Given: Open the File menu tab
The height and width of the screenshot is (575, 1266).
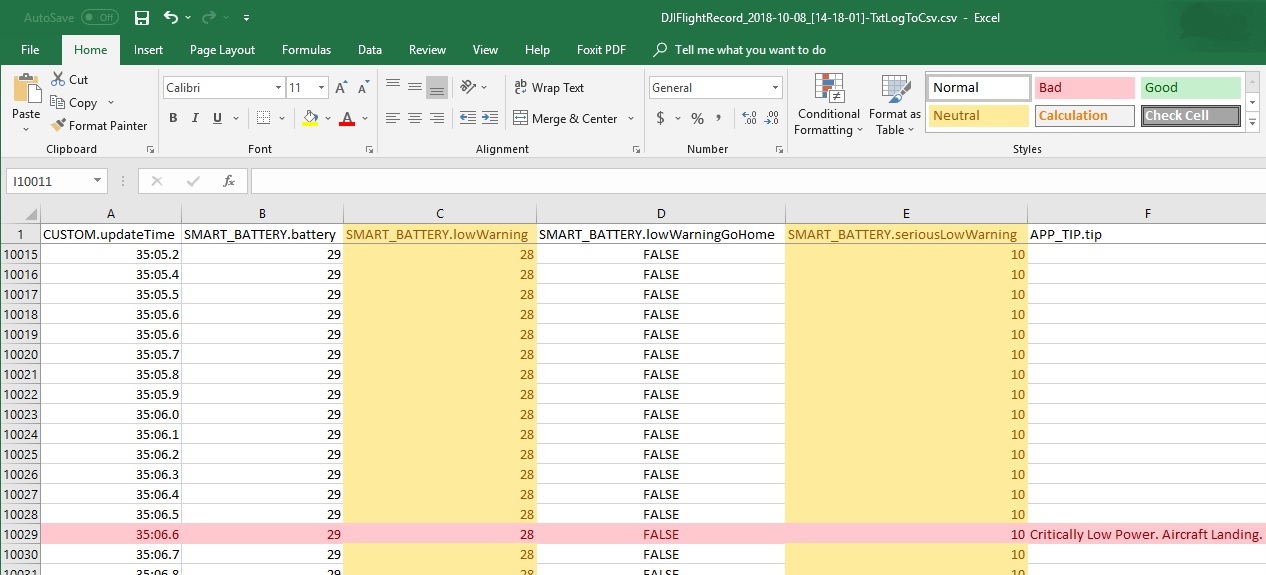Looking at the screenshot, I should pyautogui.click(x=30, y=50).
